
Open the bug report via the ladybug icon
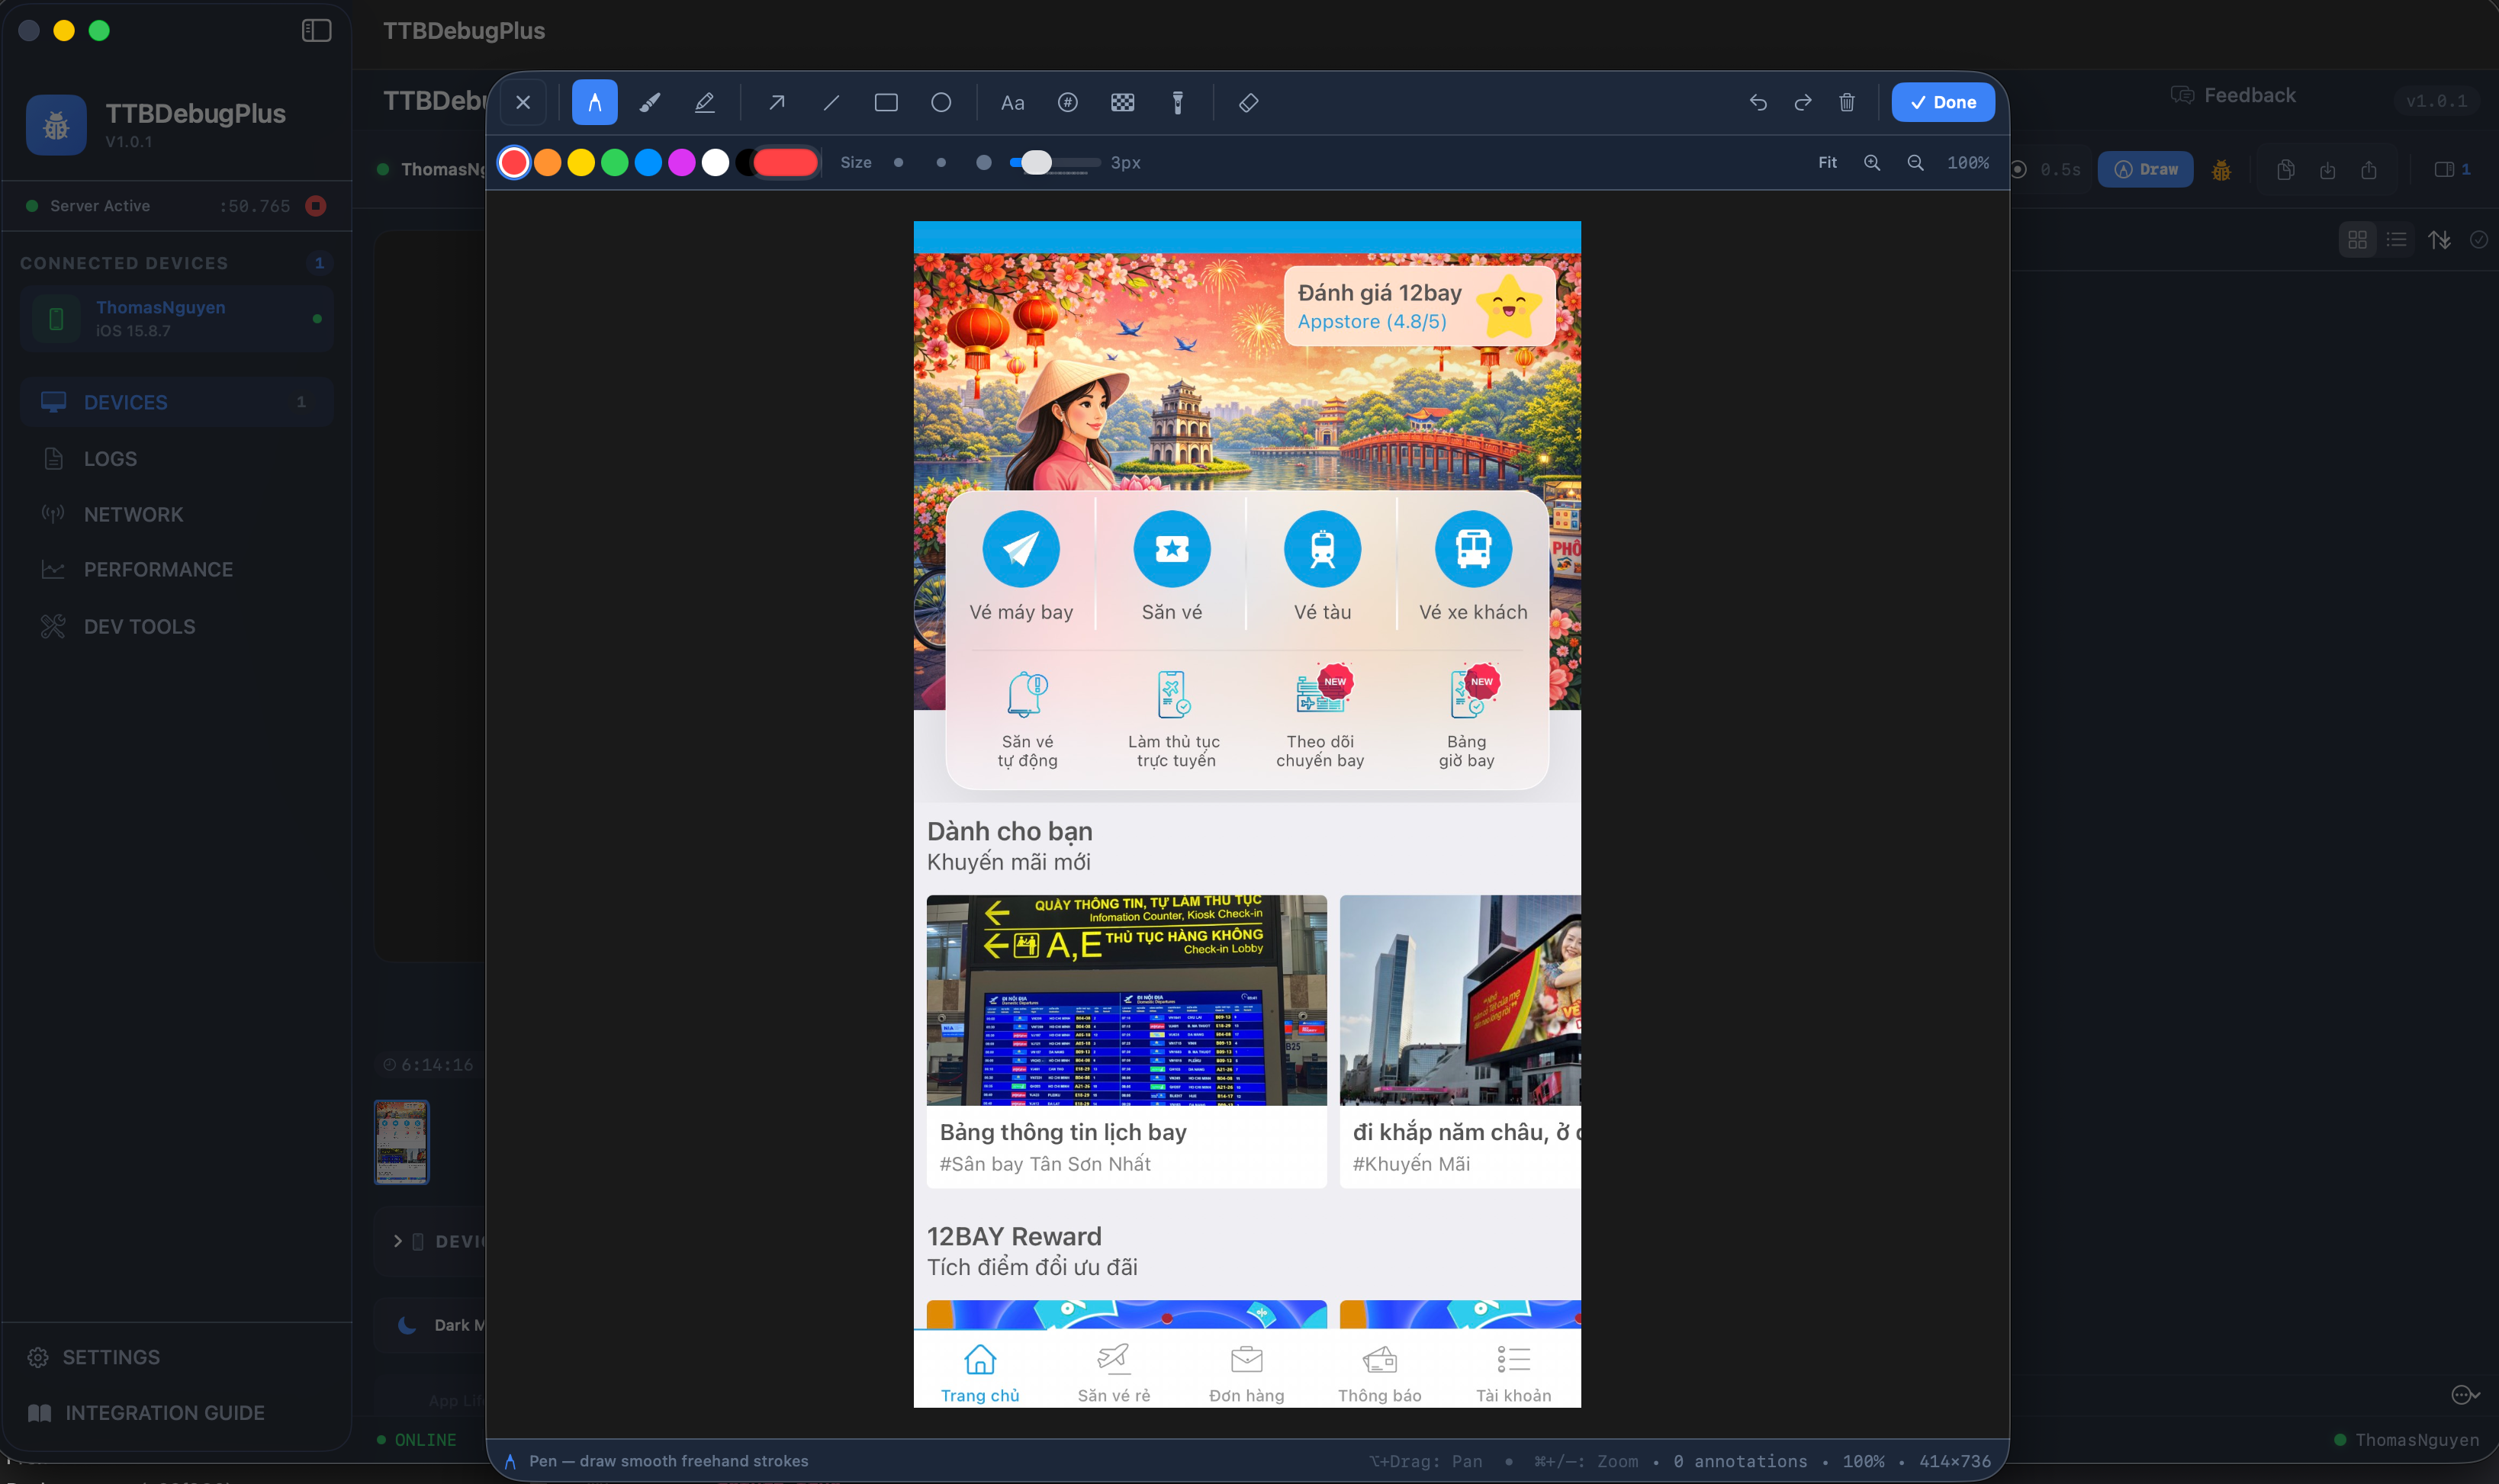point(2221,170)
